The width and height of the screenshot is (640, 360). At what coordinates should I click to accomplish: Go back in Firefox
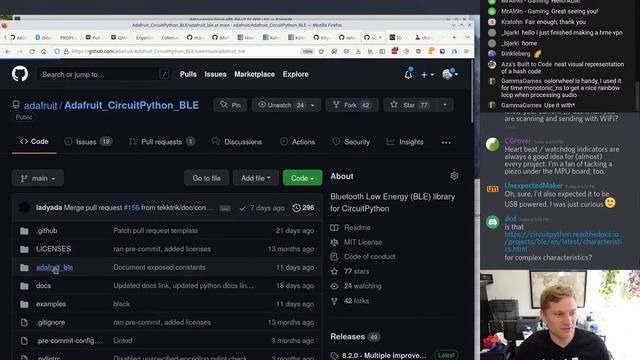pos(8,51)
